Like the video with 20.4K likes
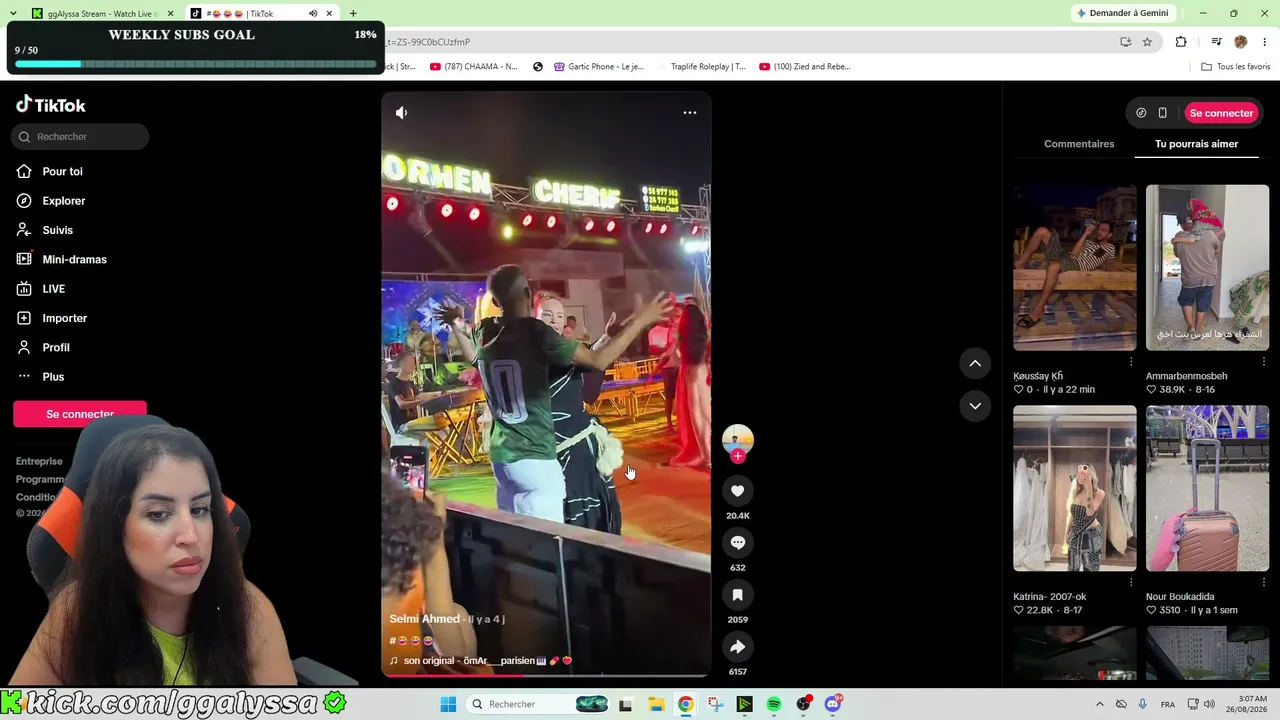1280x720 pixels. [x=738, y=491]
